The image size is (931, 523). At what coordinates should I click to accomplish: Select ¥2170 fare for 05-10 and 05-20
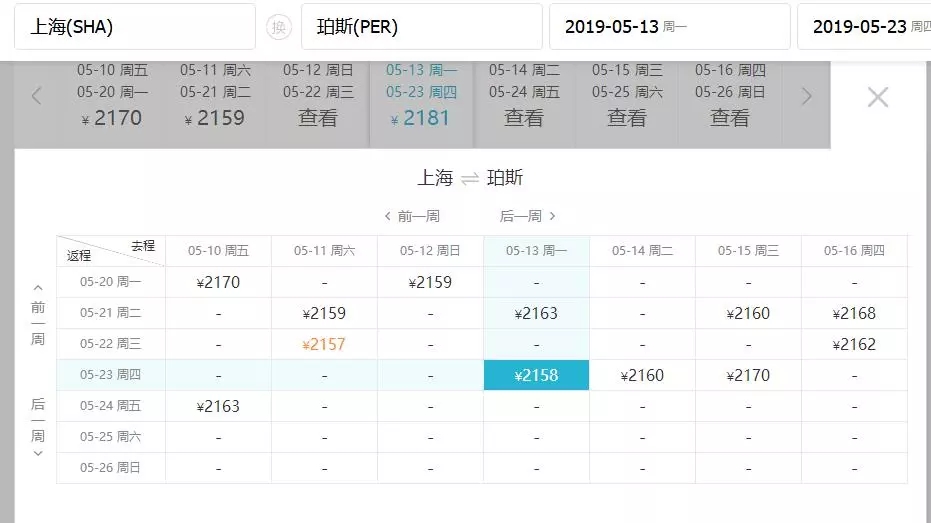(218, 282)
